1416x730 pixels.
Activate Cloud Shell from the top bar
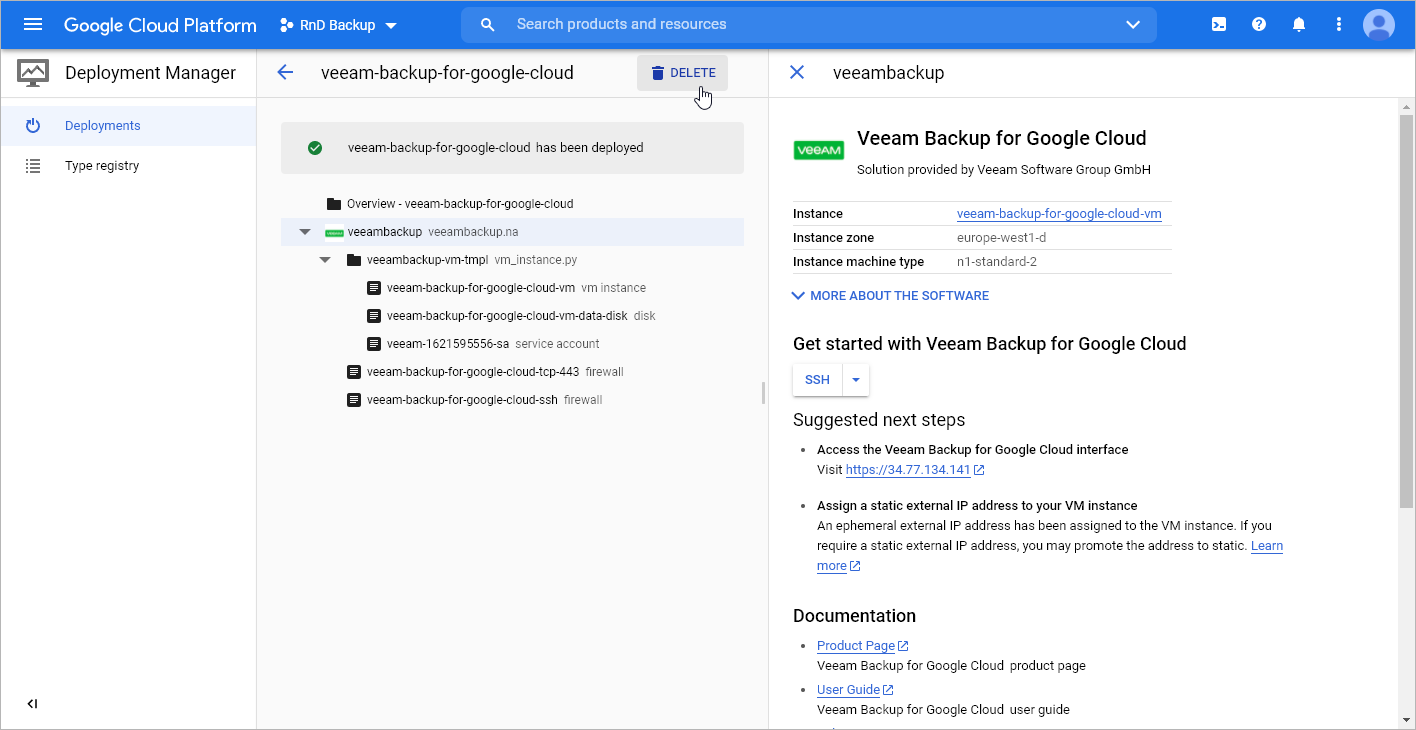coord(1219,25)
